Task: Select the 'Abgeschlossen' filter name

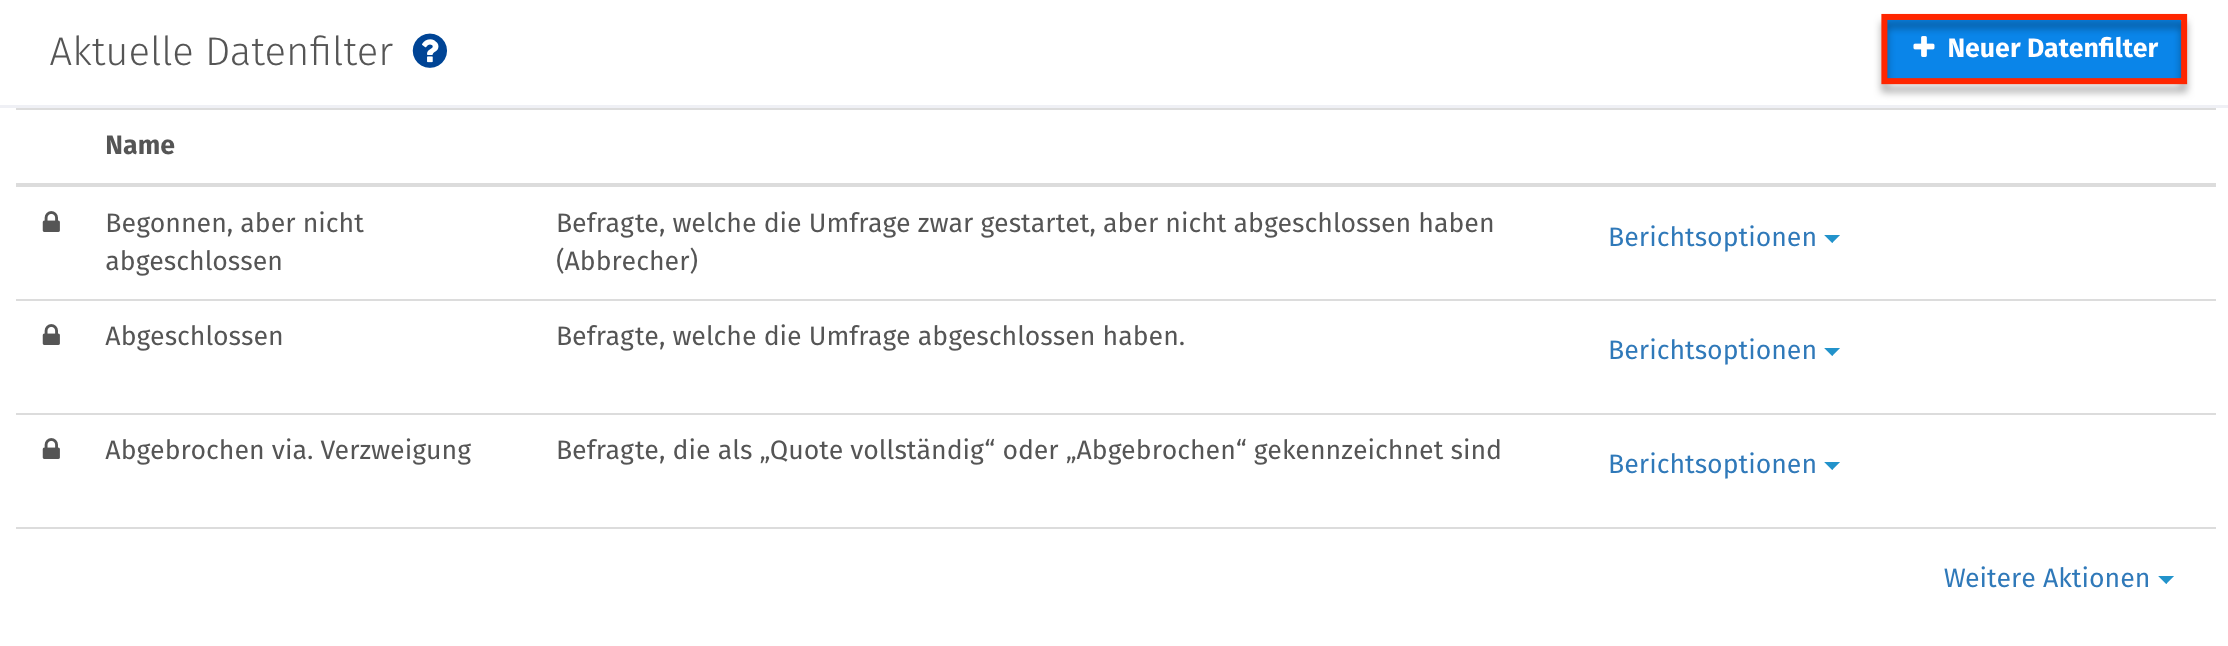Action: click(194, 336)
